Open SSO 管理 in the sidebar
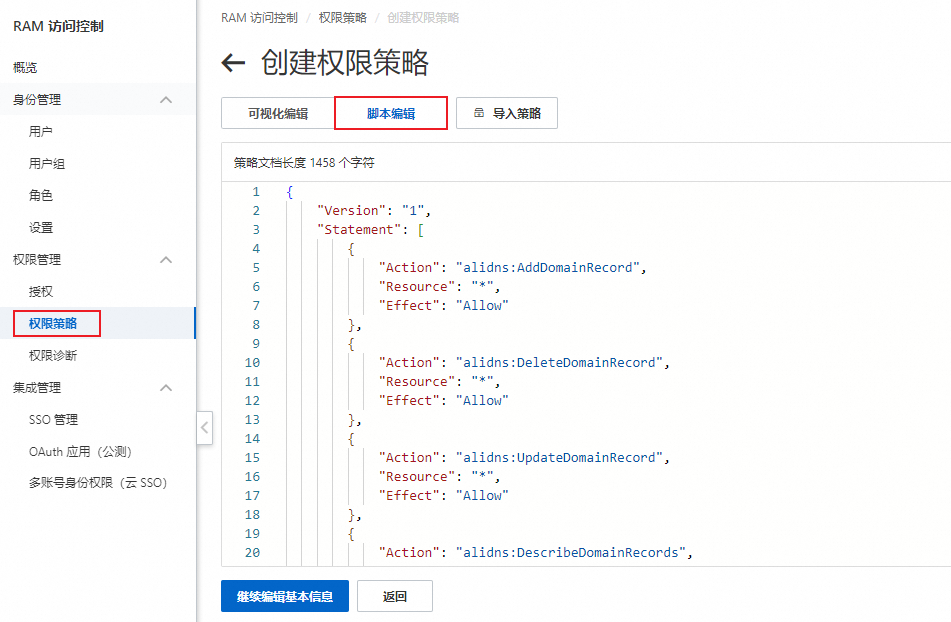This screenshot has width=951, height=622. (53, 420)
